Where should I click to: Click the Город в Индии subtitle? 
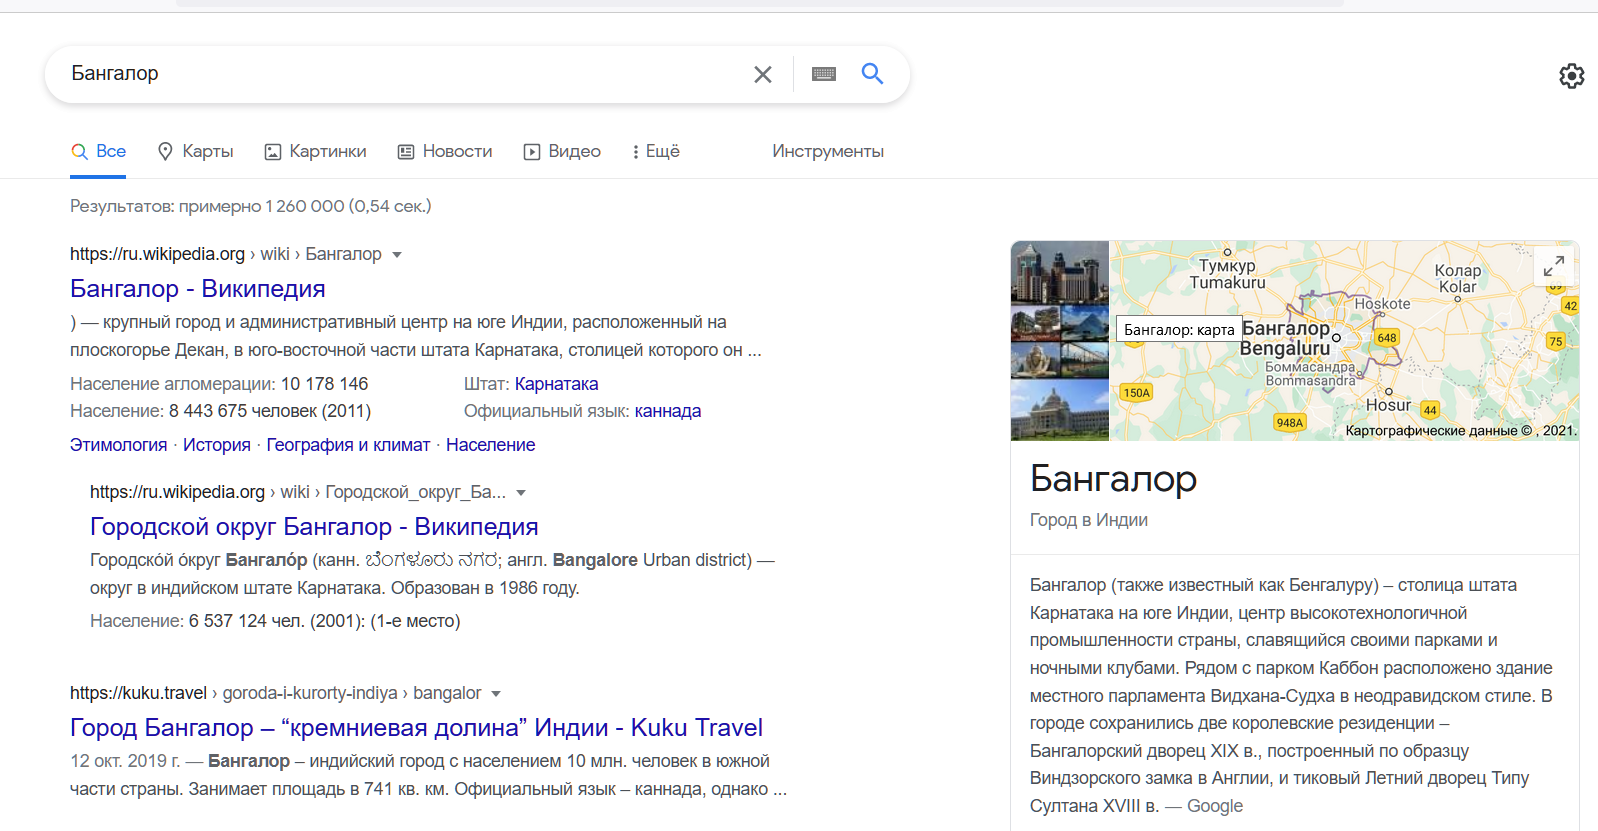1088,520
